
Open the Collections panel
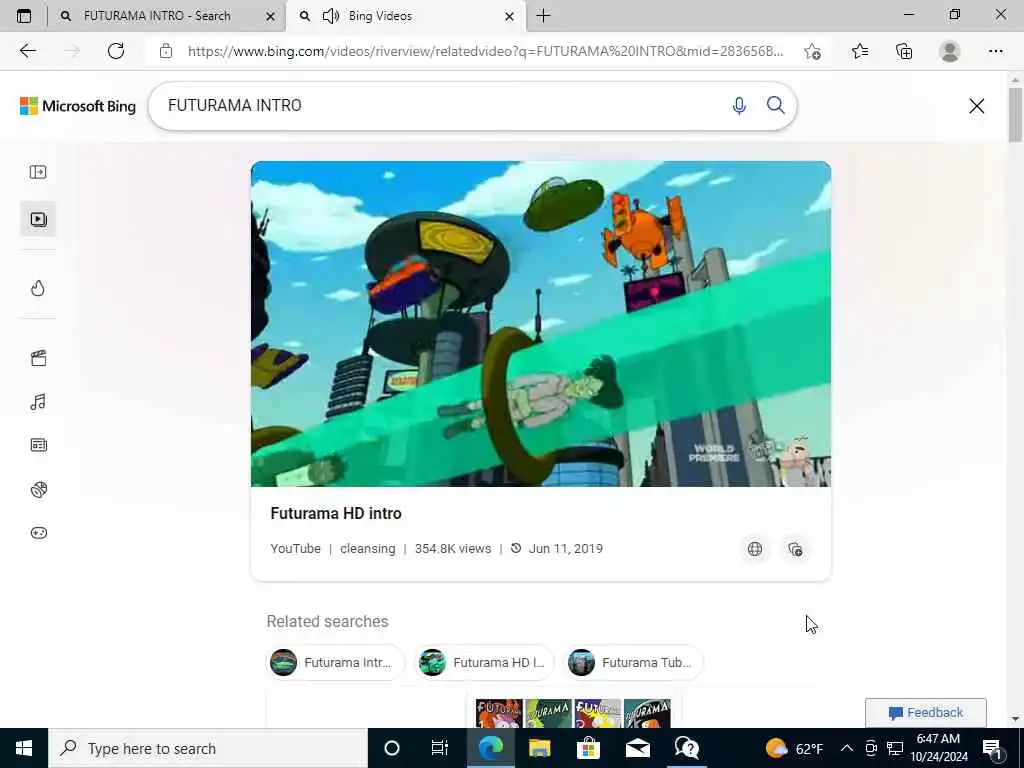(904, 51)
